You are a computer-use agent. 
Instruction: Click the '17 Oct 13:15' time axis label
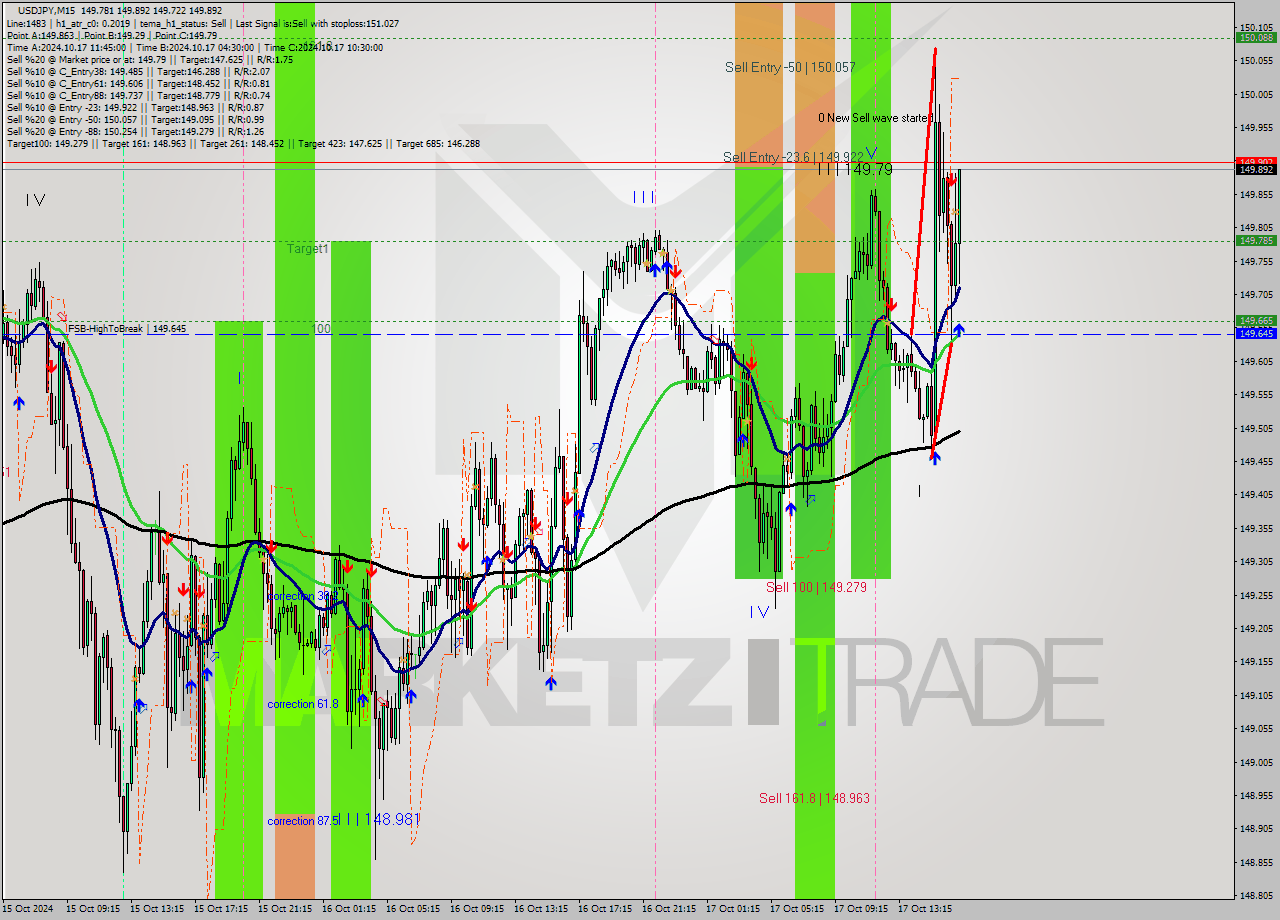(925, 909)
